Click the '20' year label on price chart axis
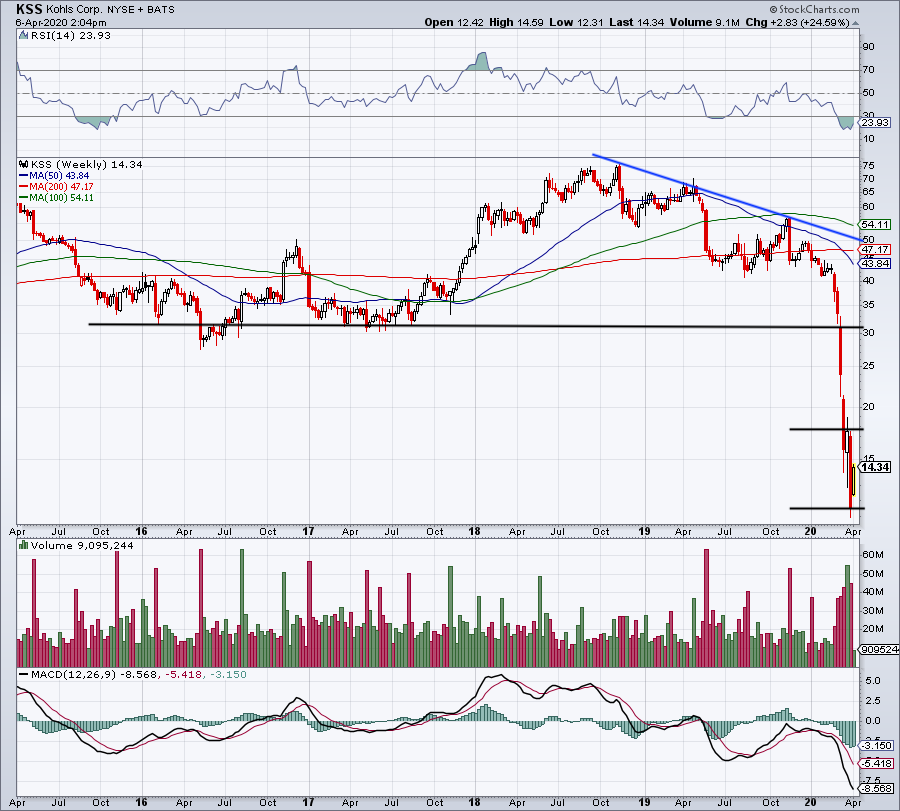900x811 pixels. click(810, 531)
